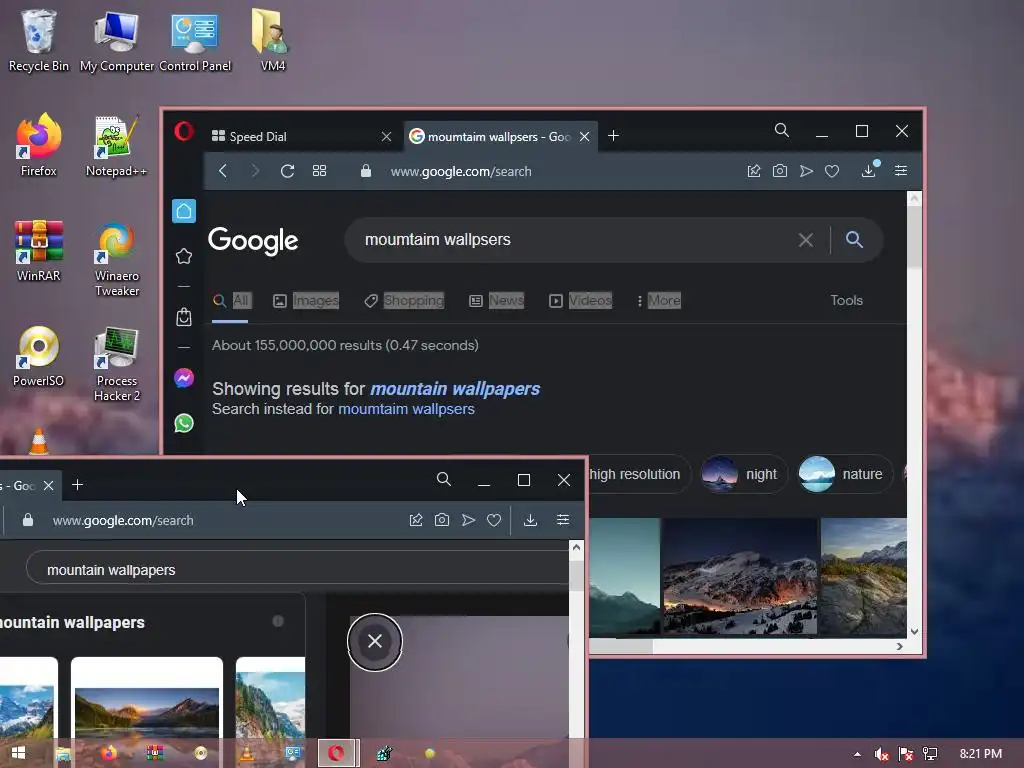Open the Speed Dial grid icon beside reload
1024x768 pixels.
coord(319,171)
